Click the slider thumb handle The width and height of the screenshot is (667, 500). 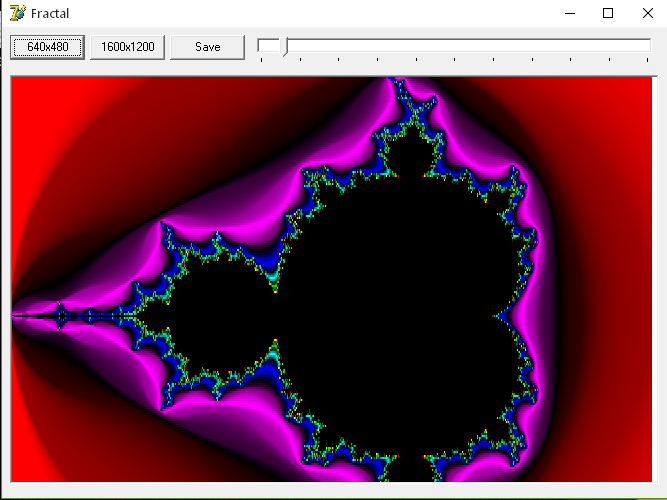tap(286, 47)
